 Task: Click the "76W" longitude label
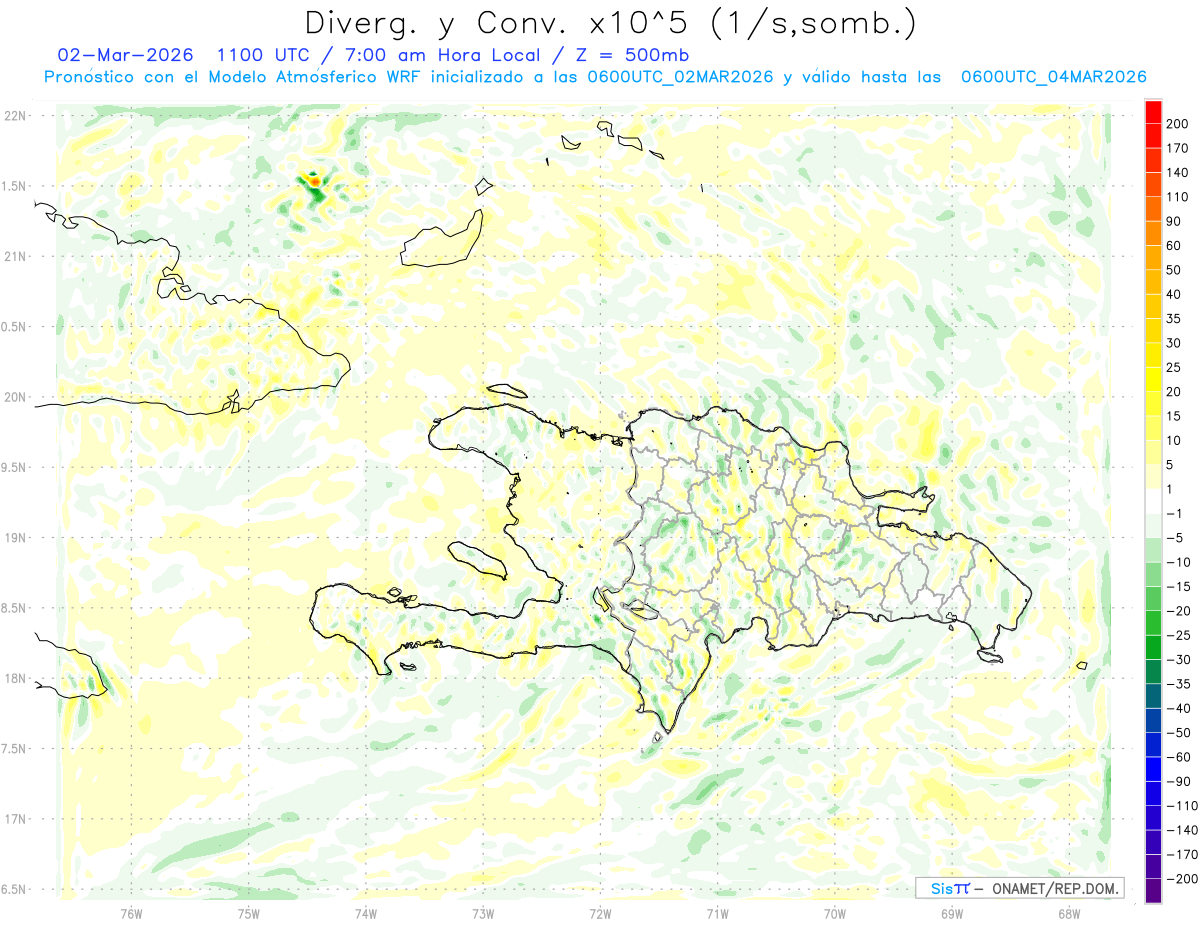[131, 913]
